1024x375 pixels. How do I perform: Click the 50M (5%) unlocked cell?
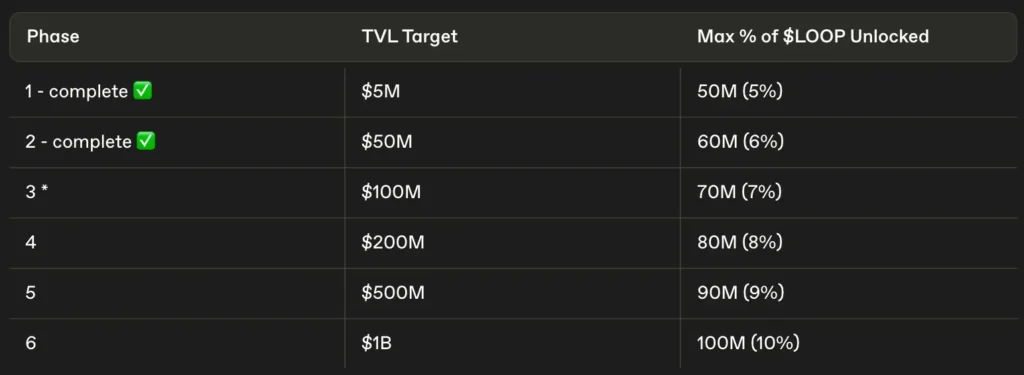coord(848,92)
